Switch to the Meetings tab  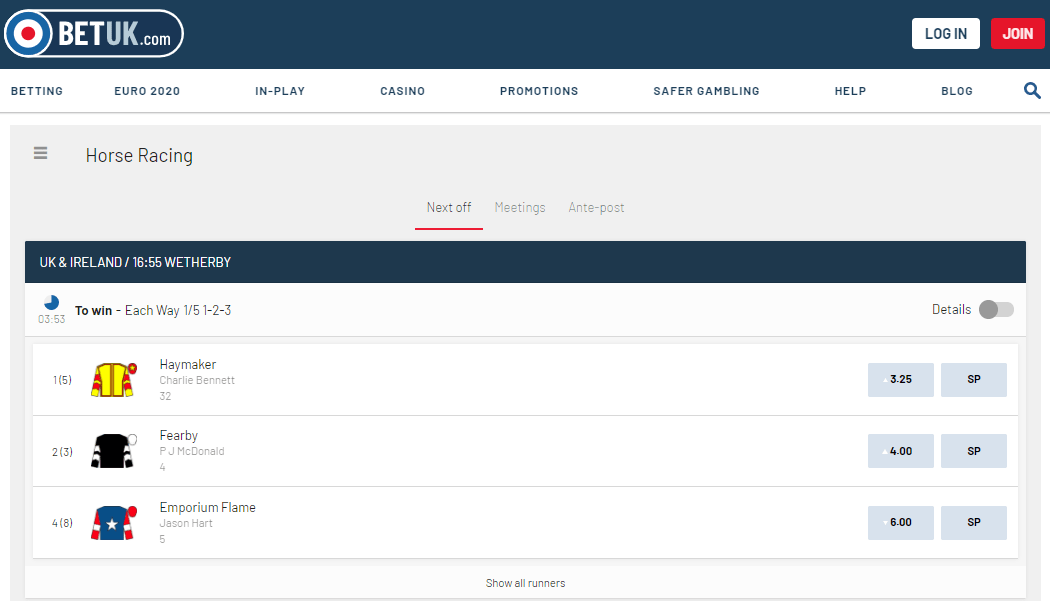tap(520, 207)
